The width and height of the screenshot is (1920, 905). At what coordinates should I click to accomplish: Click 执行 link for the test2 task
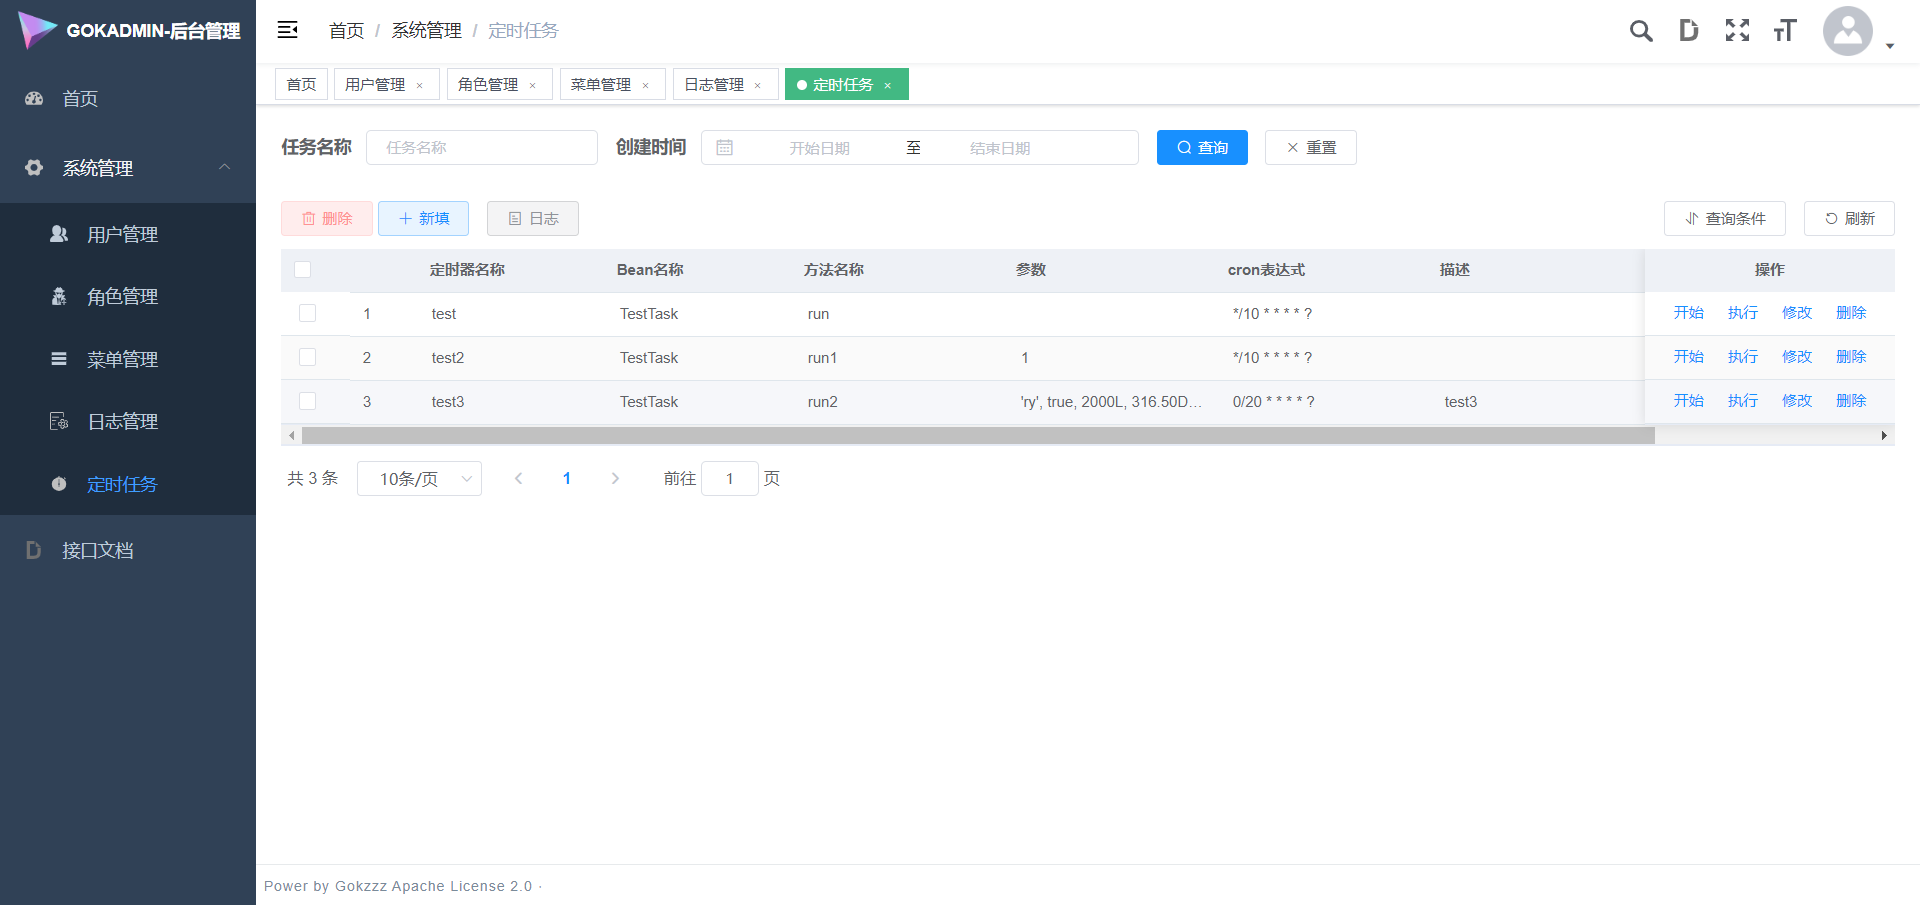[x=1742, y=357]
